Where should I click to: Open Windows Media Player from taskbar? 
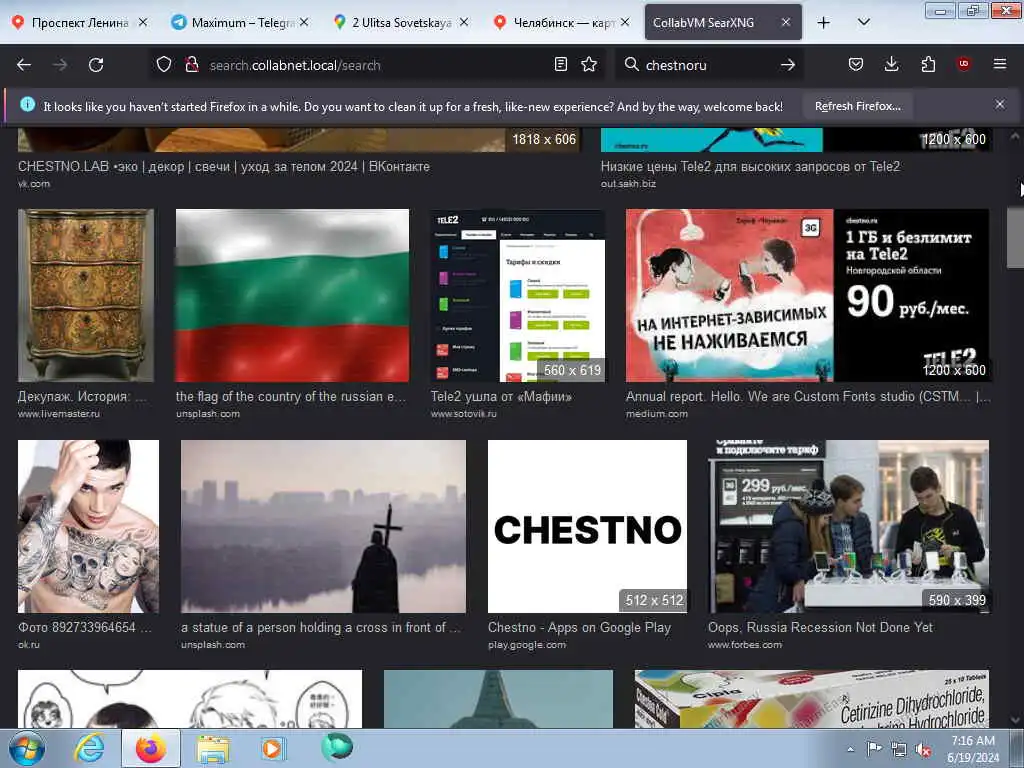272,748
